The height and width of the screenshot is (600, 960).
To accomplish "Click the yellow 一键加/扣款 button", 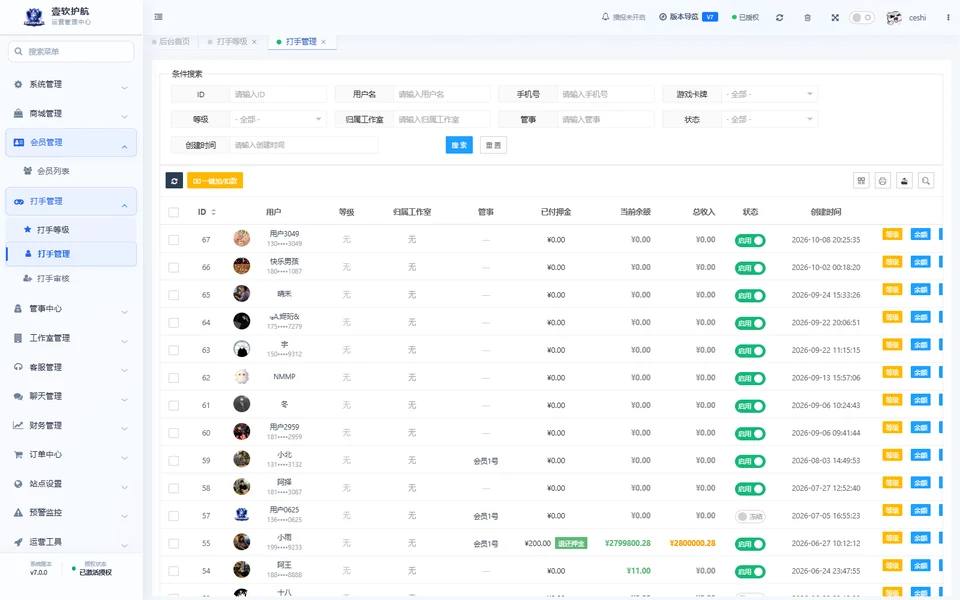I will tap(215, 181).
